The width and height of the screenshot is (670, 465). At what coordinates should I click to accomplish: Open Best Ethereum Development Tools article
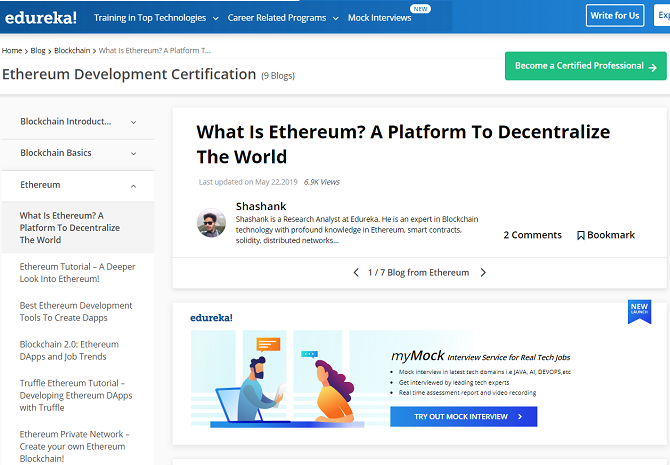pos(76,312)
